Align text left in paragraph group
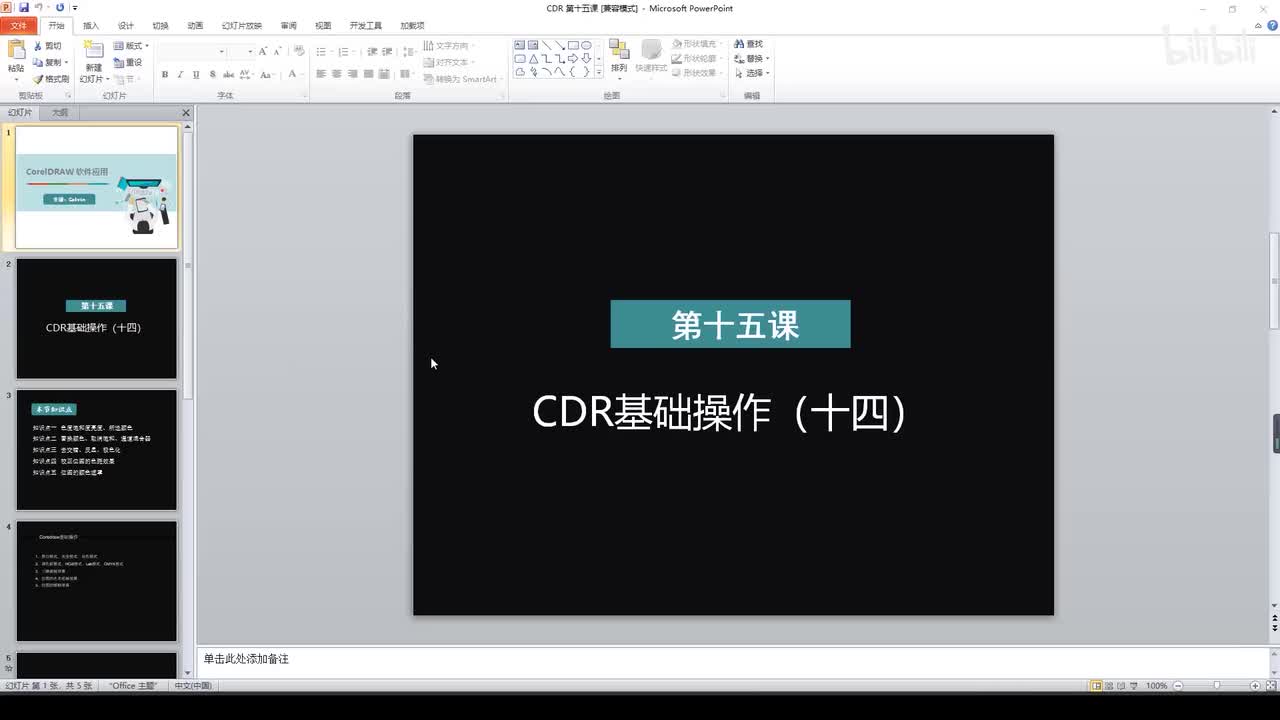 coord(321,74)
